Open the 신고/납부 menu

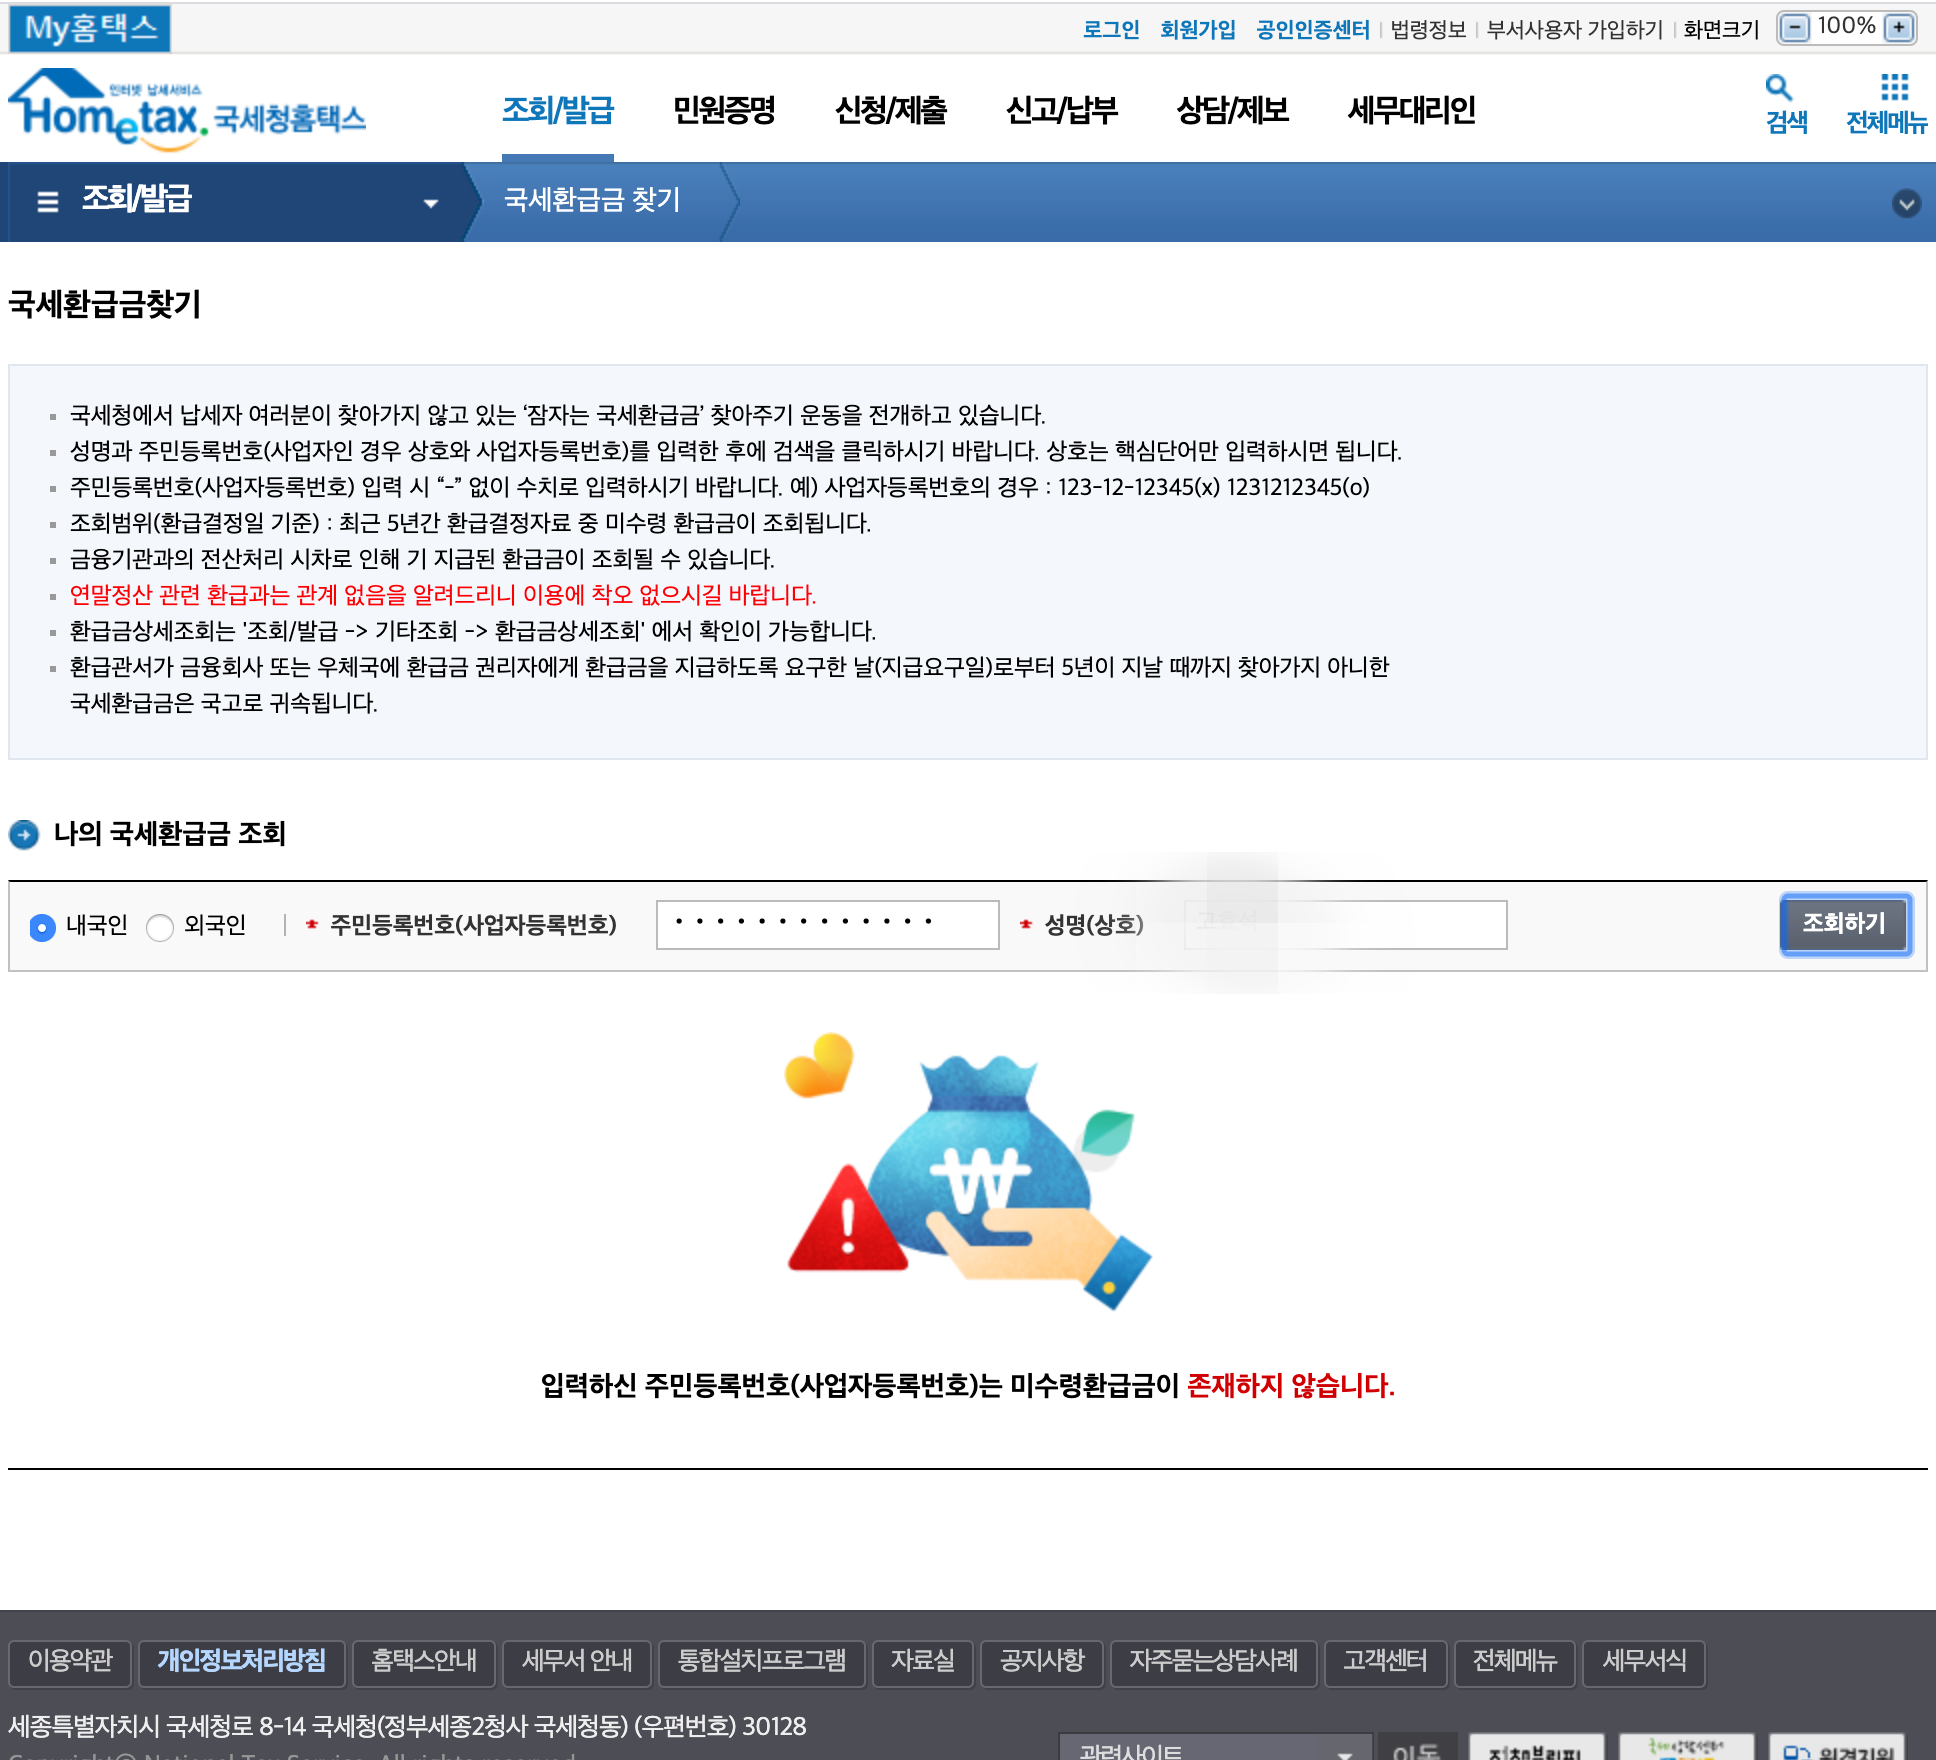tap(1061, 111)
